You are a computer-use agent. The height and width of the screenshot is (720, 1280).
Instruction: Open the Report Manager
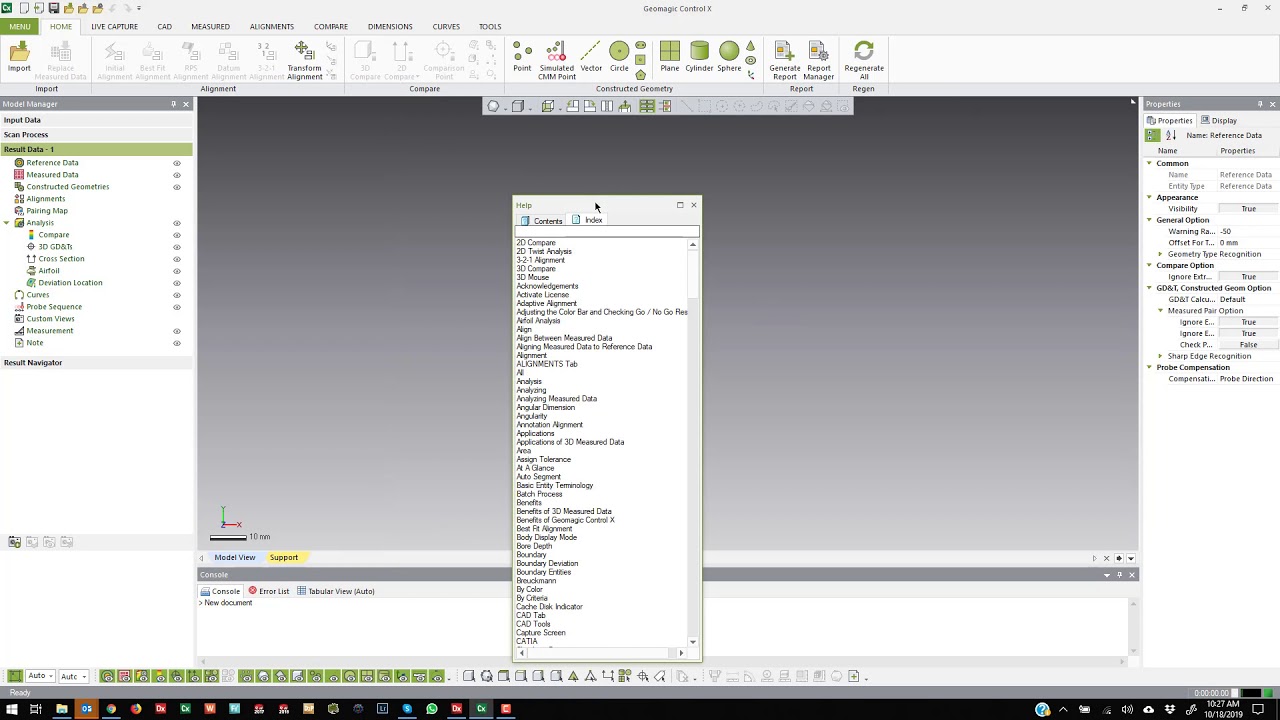819,60
